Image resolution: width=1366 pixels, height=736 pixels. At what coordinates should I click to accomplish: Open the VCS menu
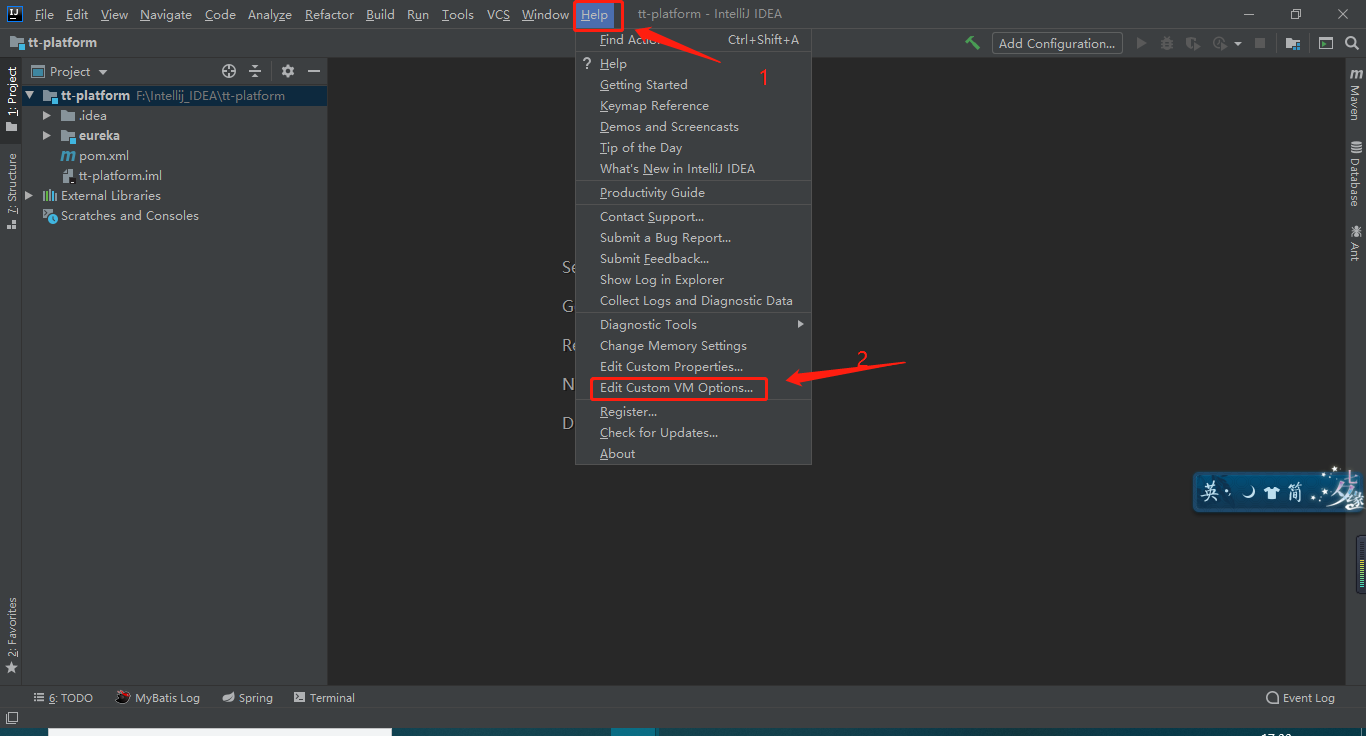[x=498, y=14]
